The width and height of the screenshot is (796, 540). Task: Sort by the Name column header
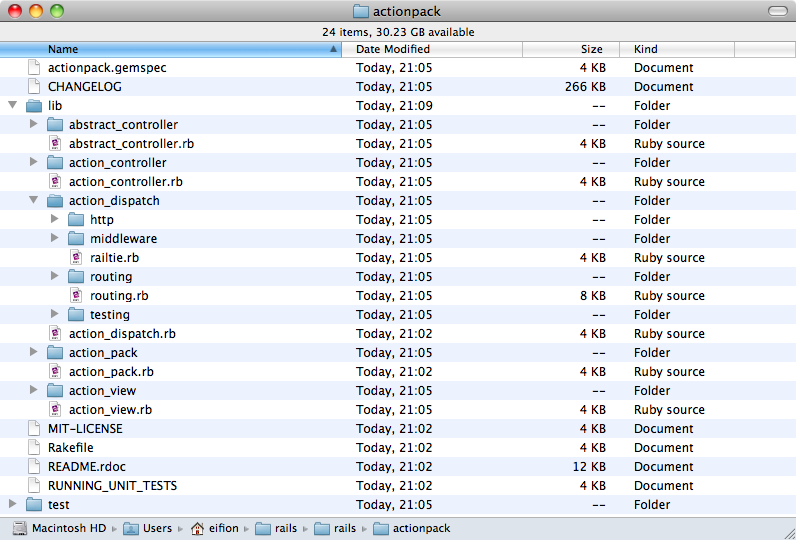171,49
